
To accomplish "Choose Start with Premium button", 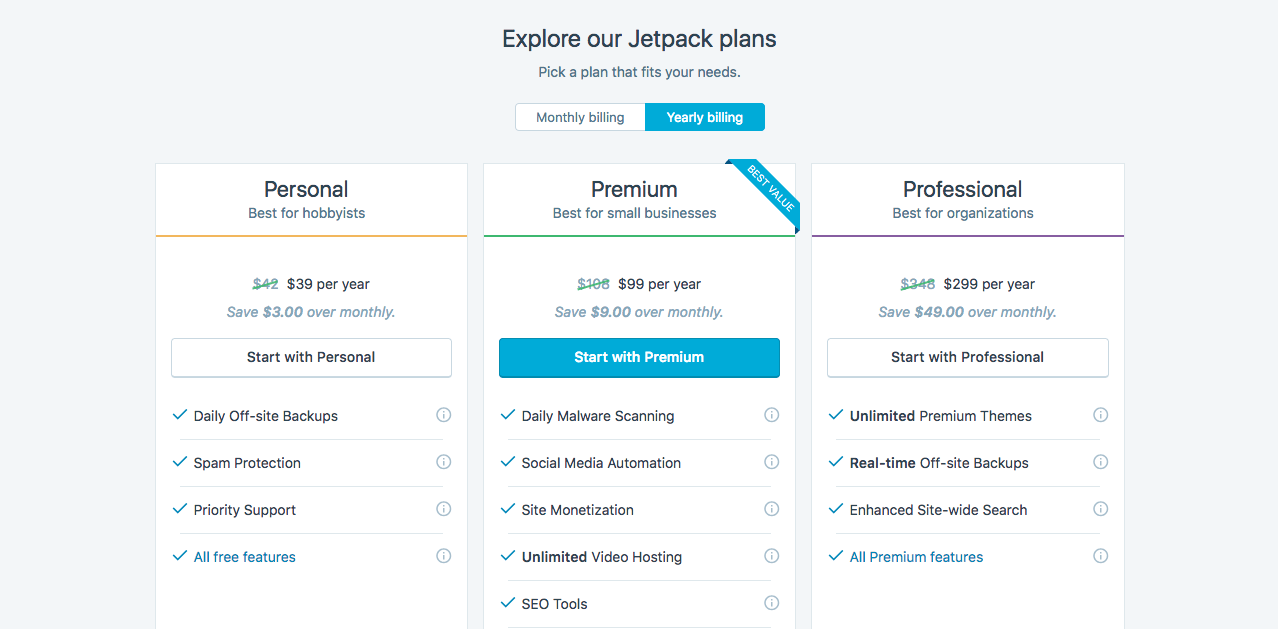I will [x=639, y=357].
